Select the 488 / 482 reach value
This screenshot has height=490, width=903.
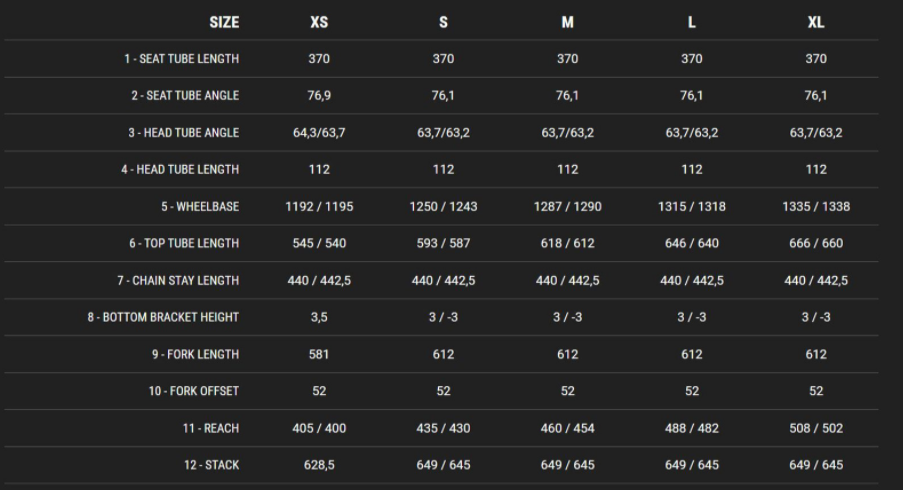[691, 428]
